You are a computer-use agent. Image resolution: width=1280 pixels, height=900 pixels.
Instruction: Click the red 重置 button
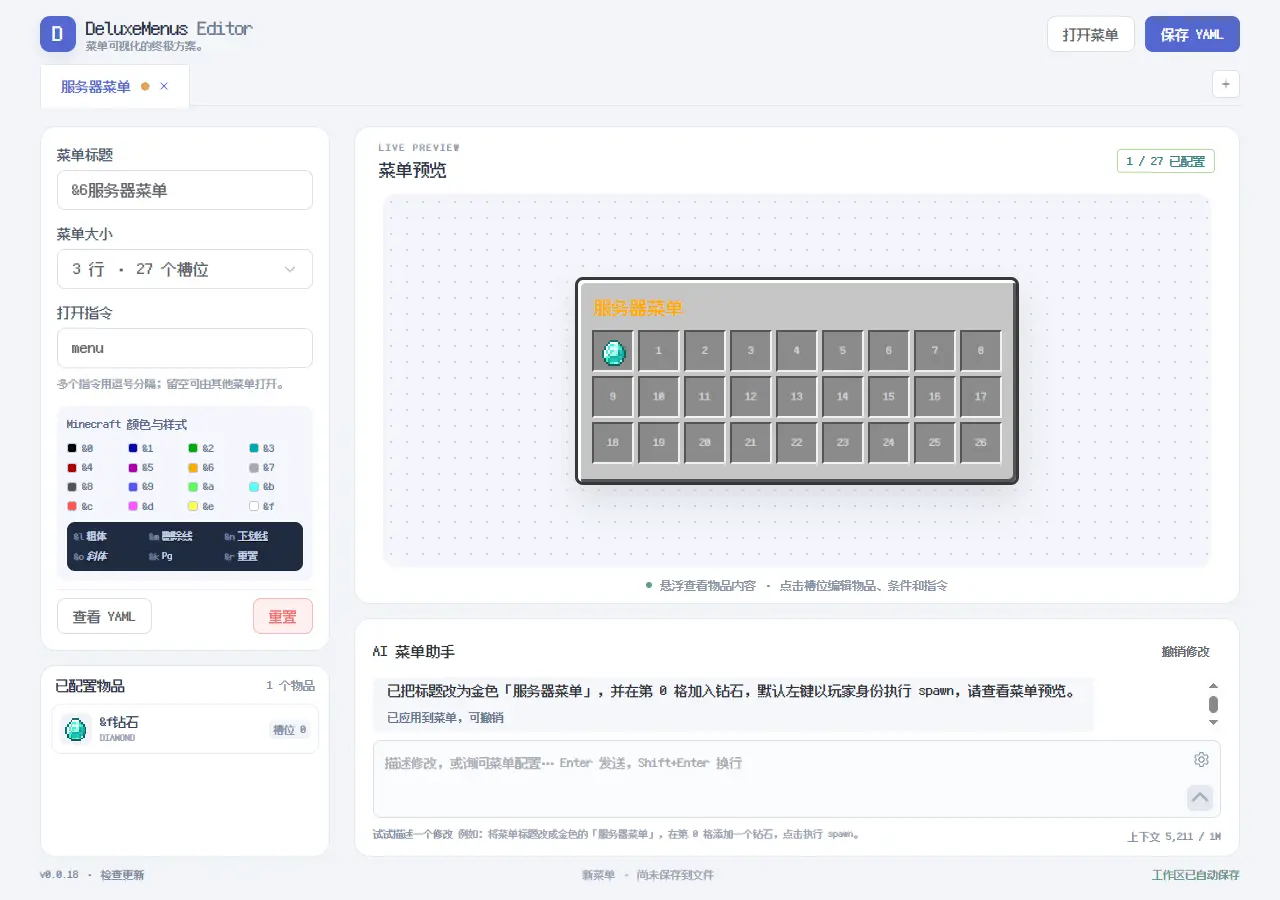pyautogui.click(x=282, y=616)
